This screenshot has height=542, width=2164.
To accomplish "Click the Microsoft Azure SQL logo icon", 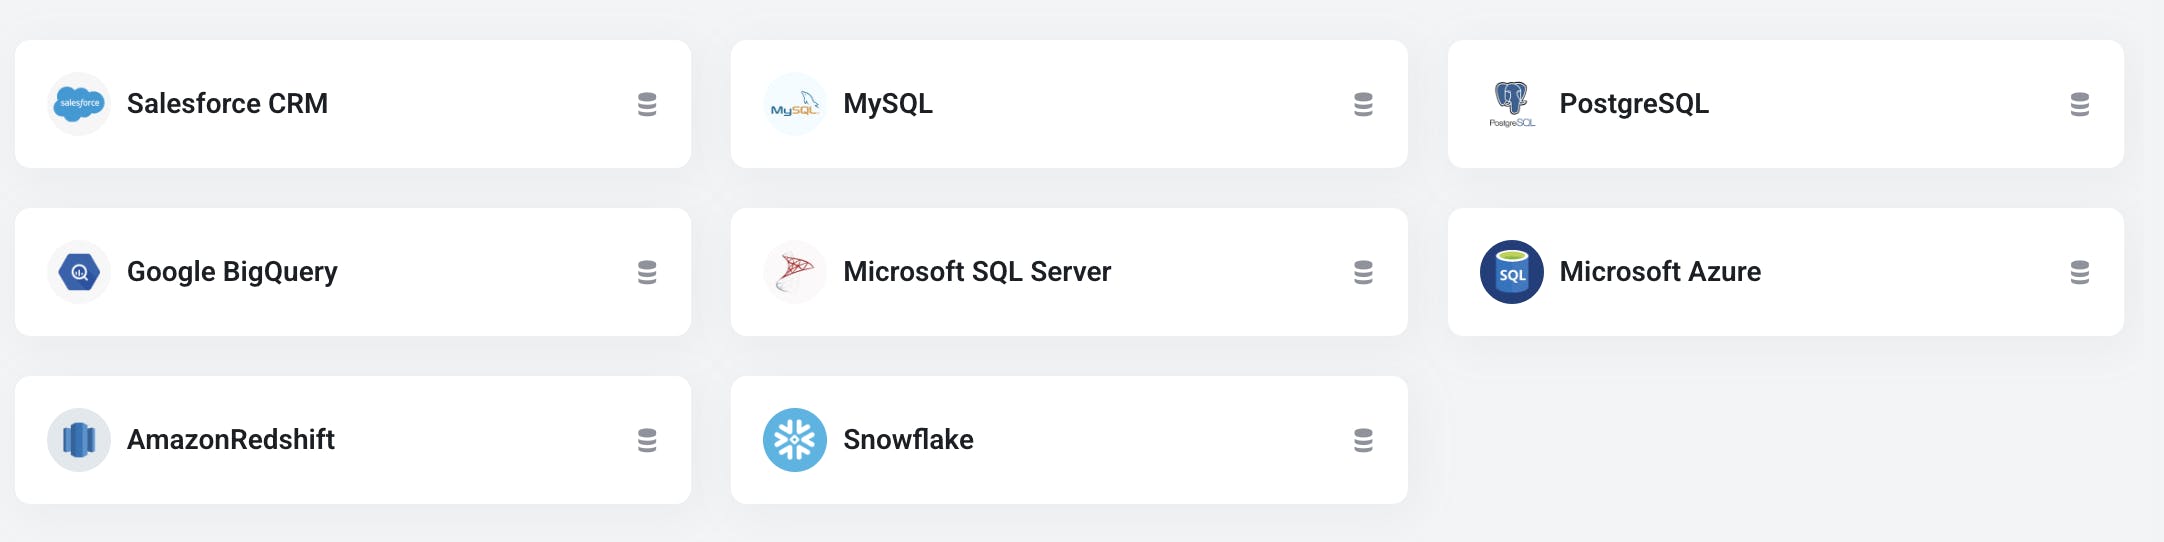I will click(1511, 272).
